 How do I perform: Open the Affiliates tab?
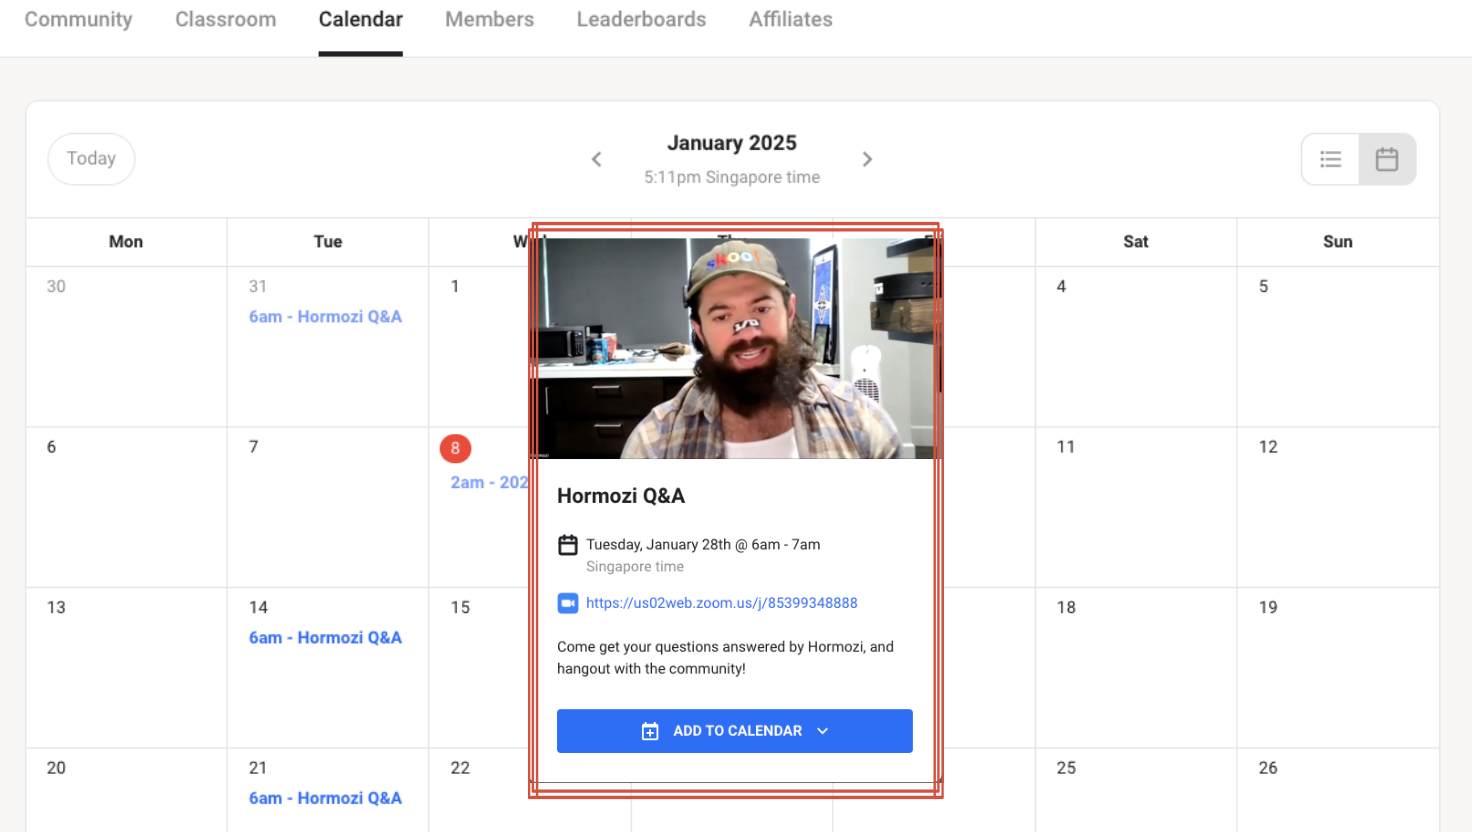[790, 19]
